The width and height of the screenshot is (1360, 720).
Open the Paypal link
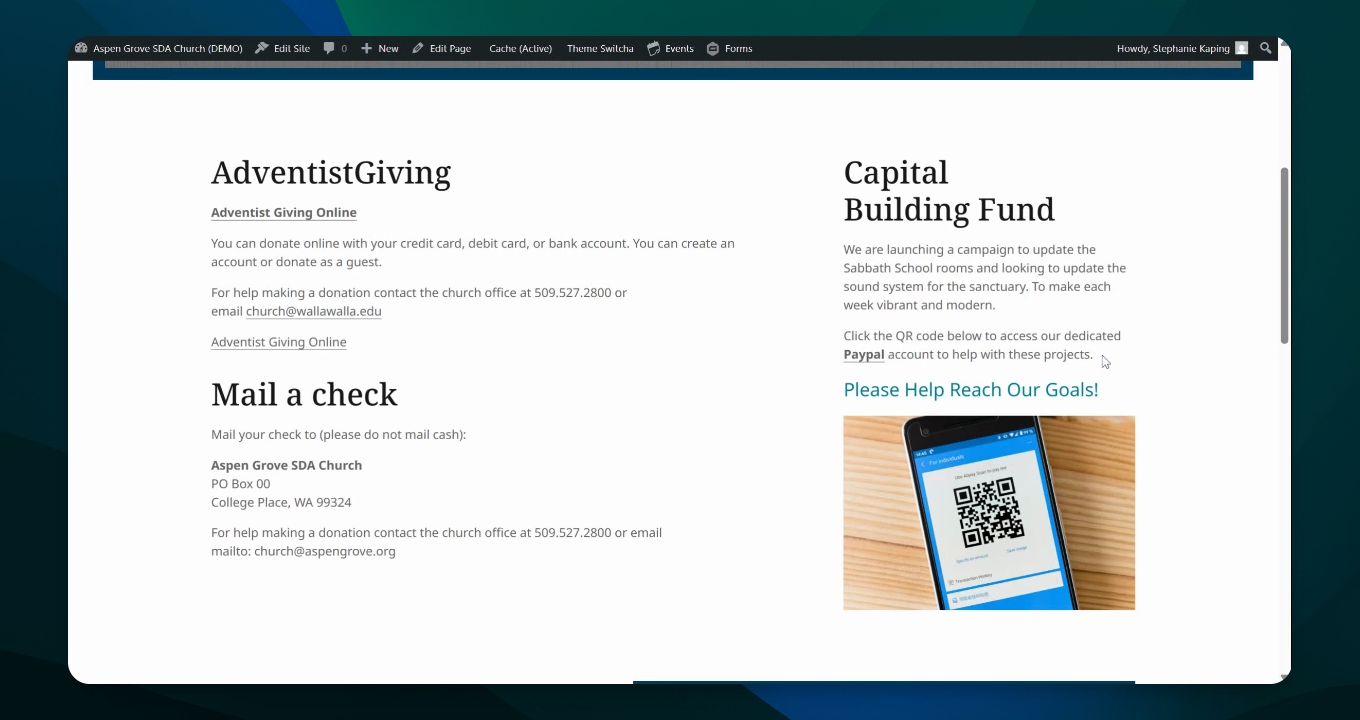point(864,354)
